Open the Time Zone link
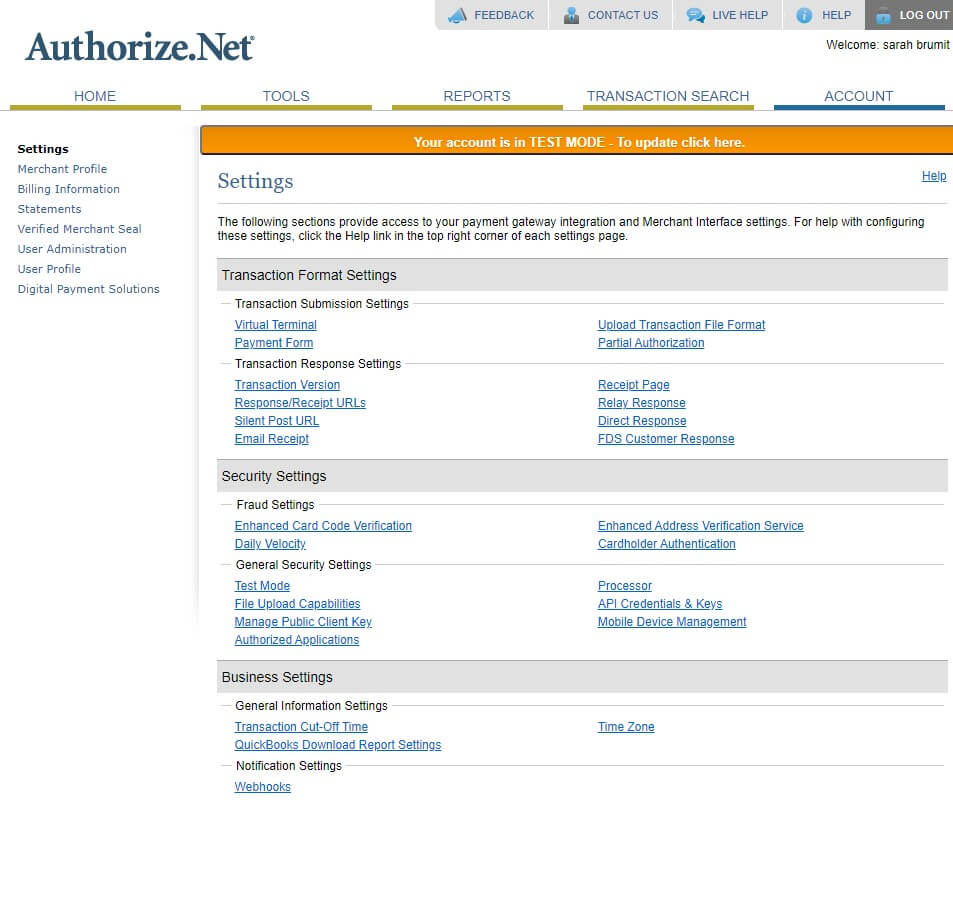The height and width of the screenshot is (920, 953). [x=625, y=727]
